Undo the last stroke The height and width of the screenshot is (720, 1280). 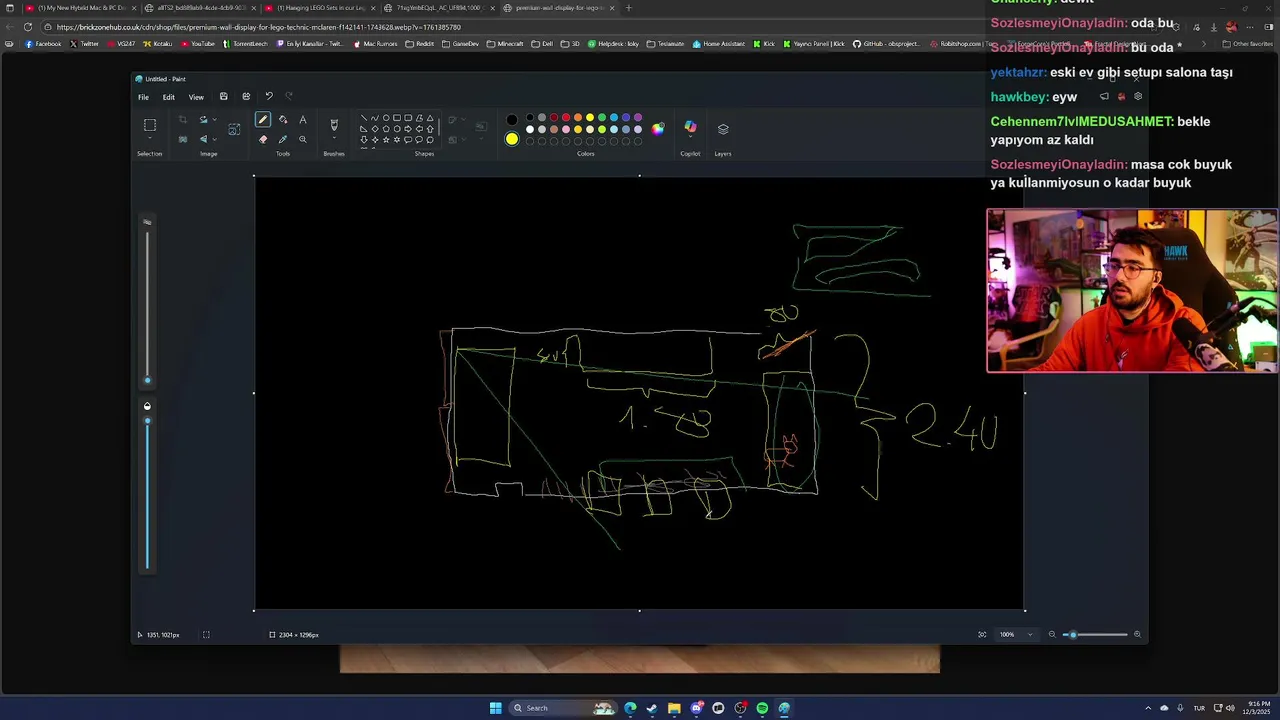click(268, 96)
